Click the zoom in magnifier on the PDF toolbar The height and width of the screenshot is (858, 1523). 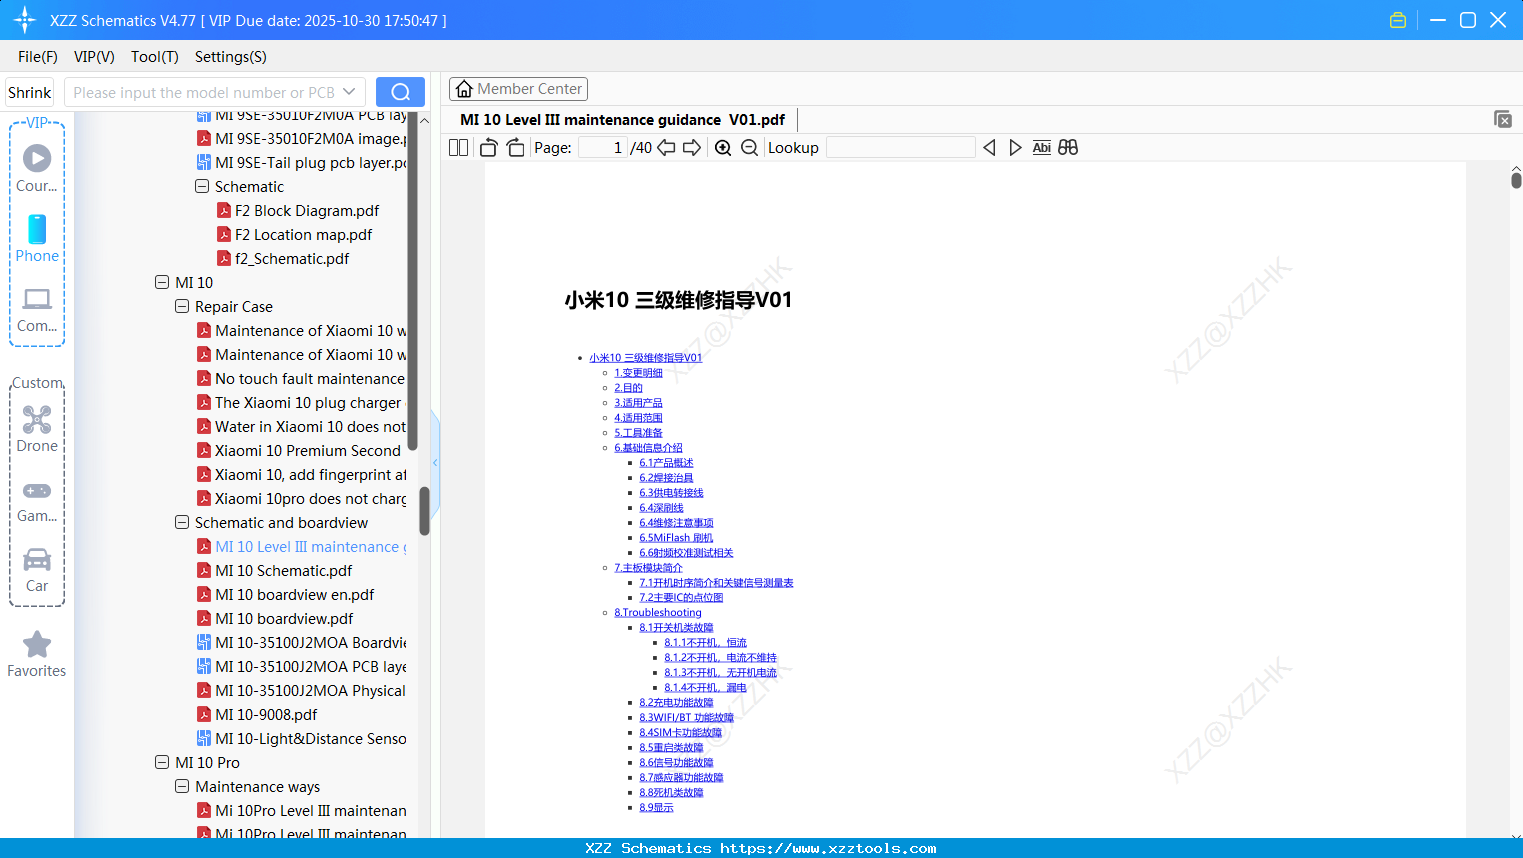722,147
